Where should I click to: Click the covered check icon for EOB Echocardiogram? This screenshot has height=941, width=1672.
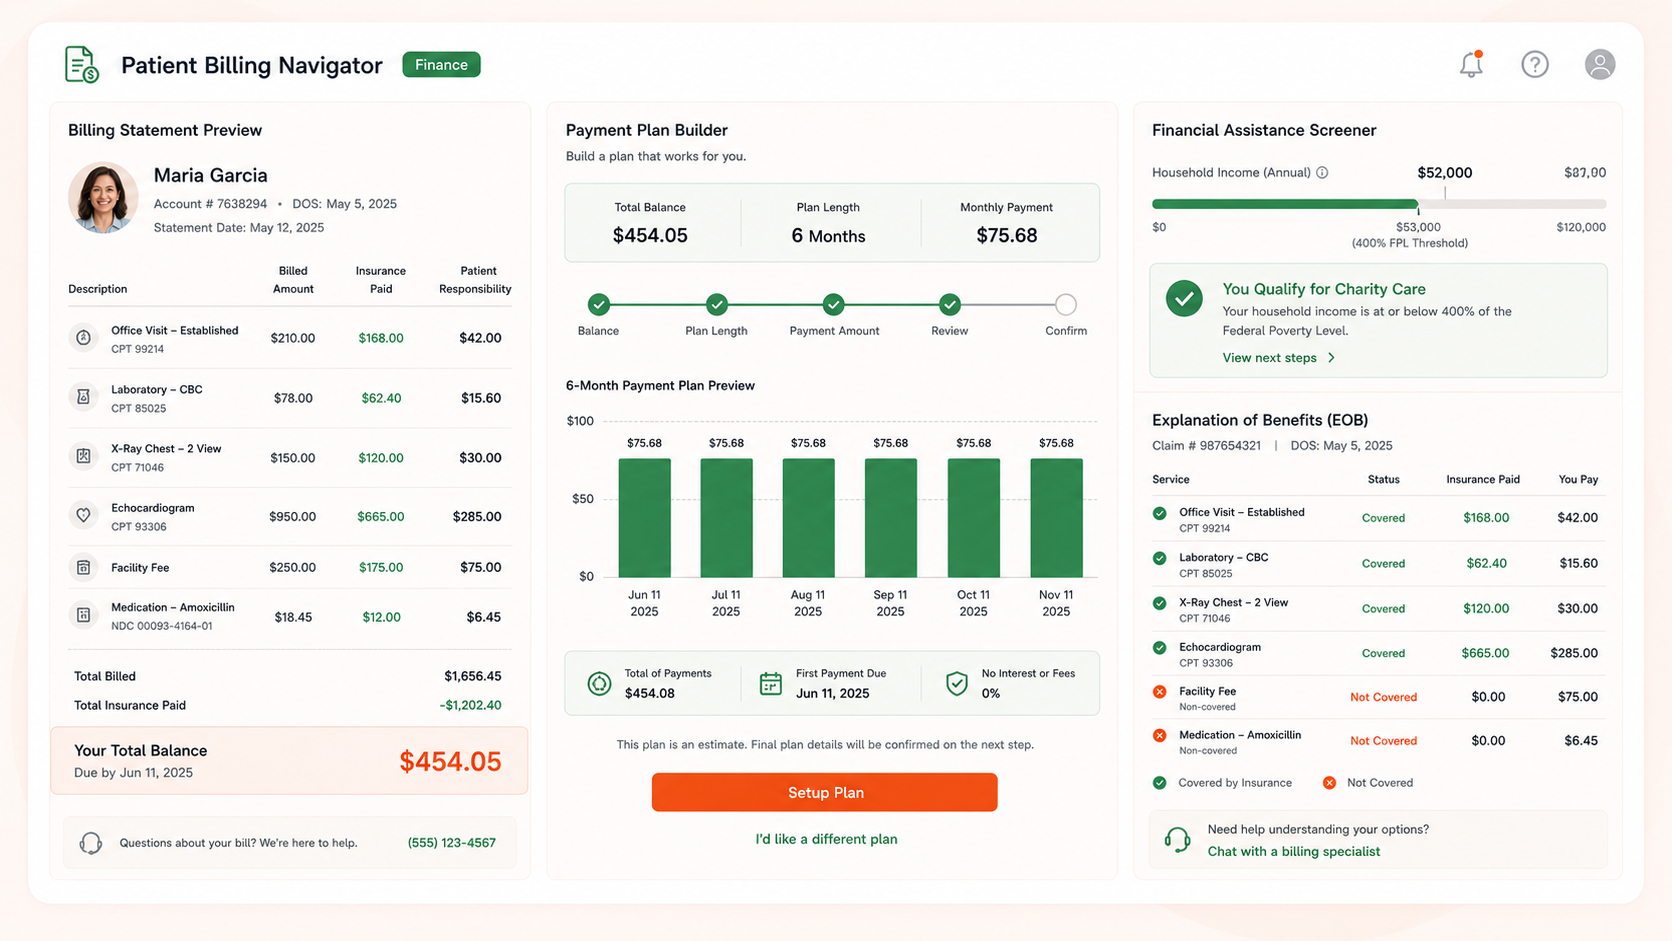(1160, 647)
